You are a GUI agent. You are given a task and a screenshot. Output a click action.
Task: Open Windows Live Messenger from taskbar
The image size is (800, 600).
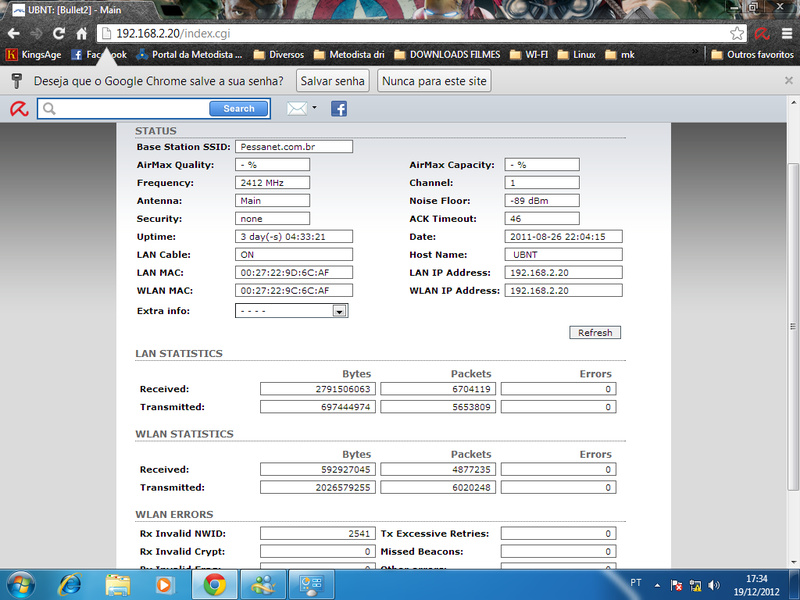262,585
